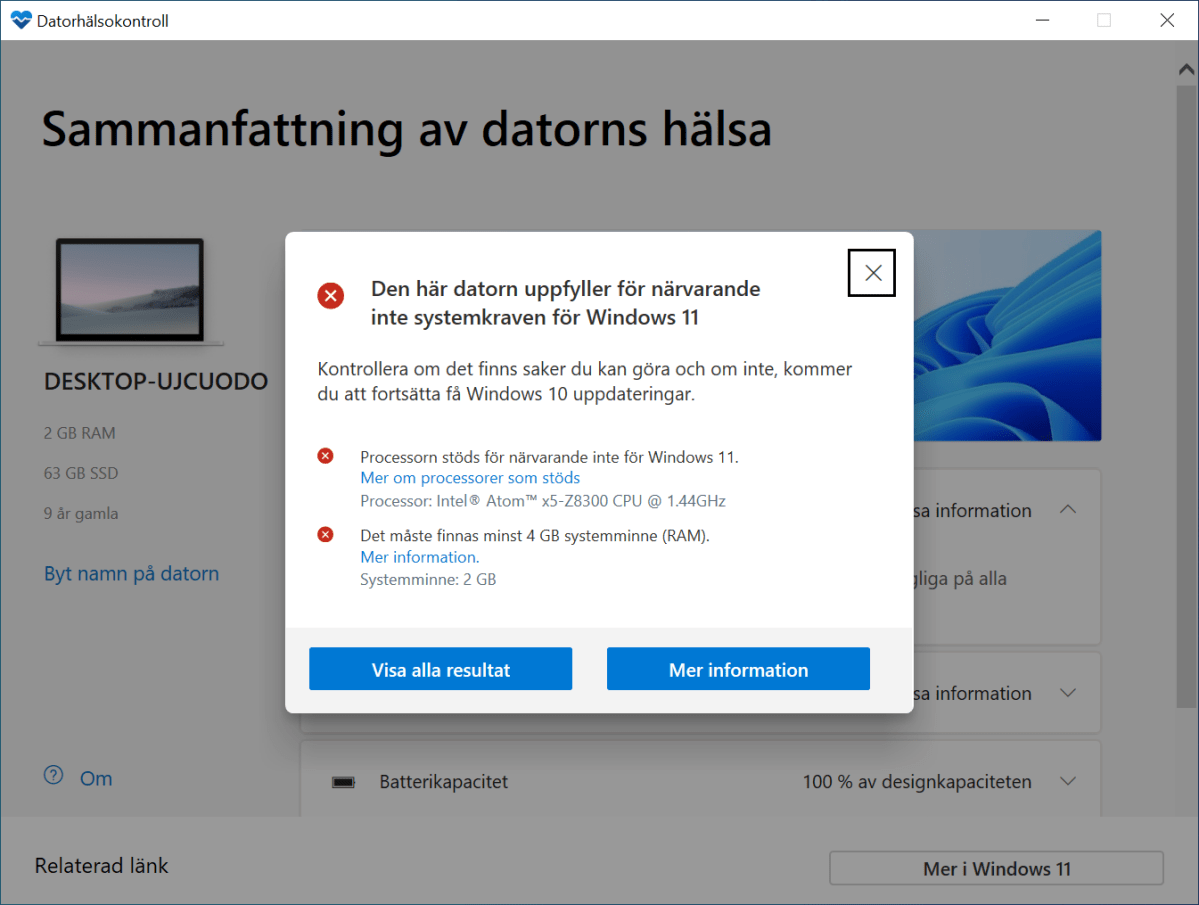Click the Visa alla resultat button
This screenshot has width=1199, height=905.
click(440, 669)
